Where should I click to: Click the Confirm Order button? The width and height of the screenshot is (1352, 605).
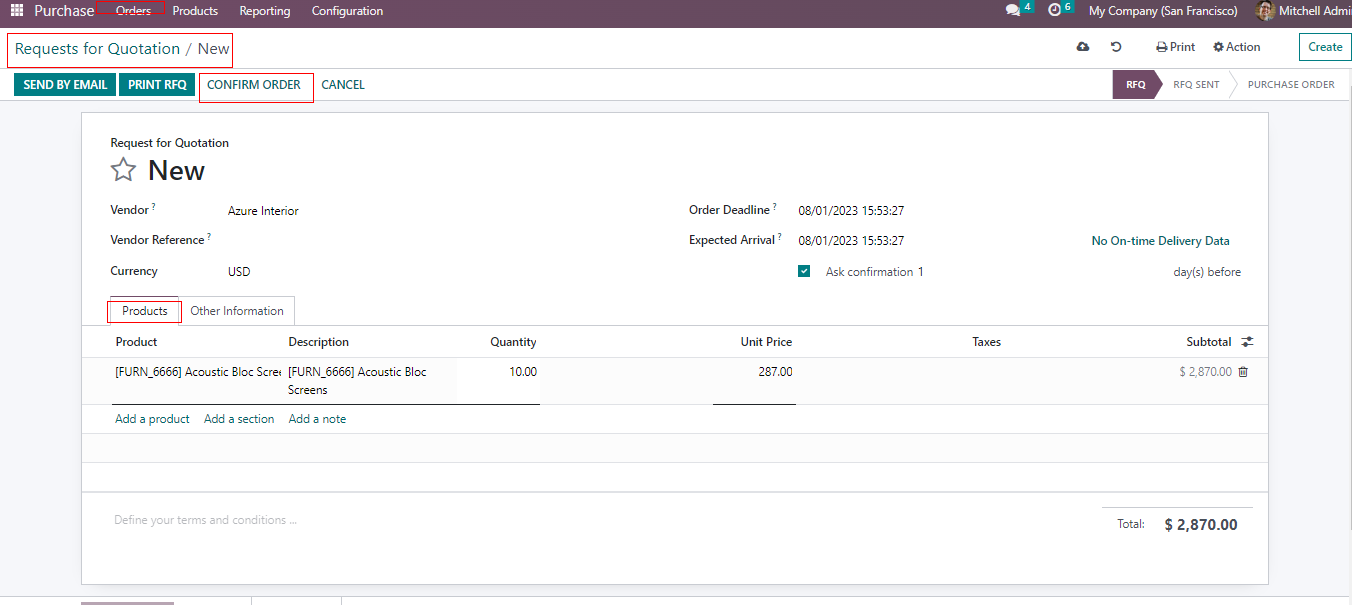(x=254, y=85)
